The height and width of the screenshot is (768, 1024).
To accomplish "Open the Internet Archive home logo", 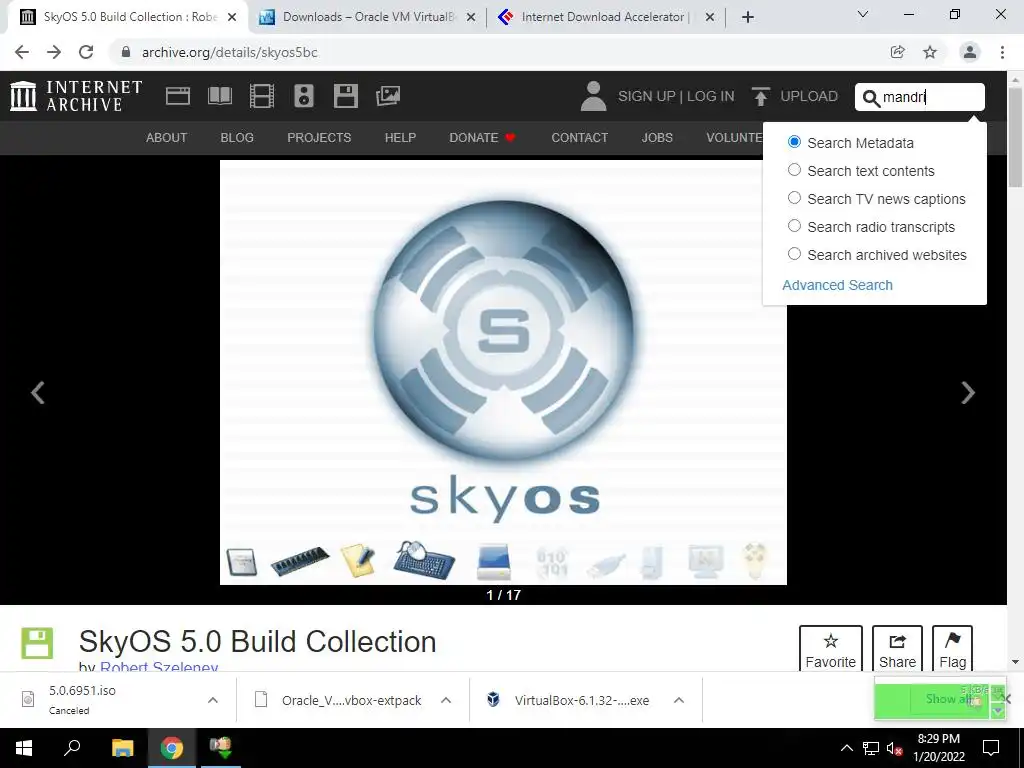I will 76,96.
